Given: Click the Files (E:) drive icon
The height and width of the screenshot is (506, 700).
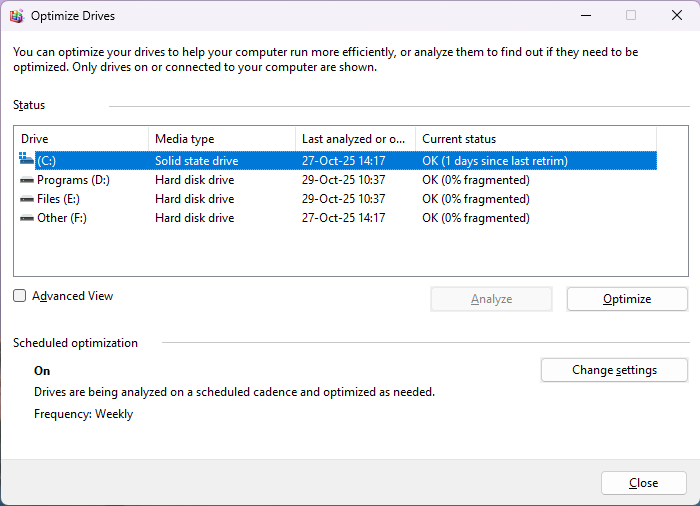Looking at the screenshot, I should pos(27,199).
